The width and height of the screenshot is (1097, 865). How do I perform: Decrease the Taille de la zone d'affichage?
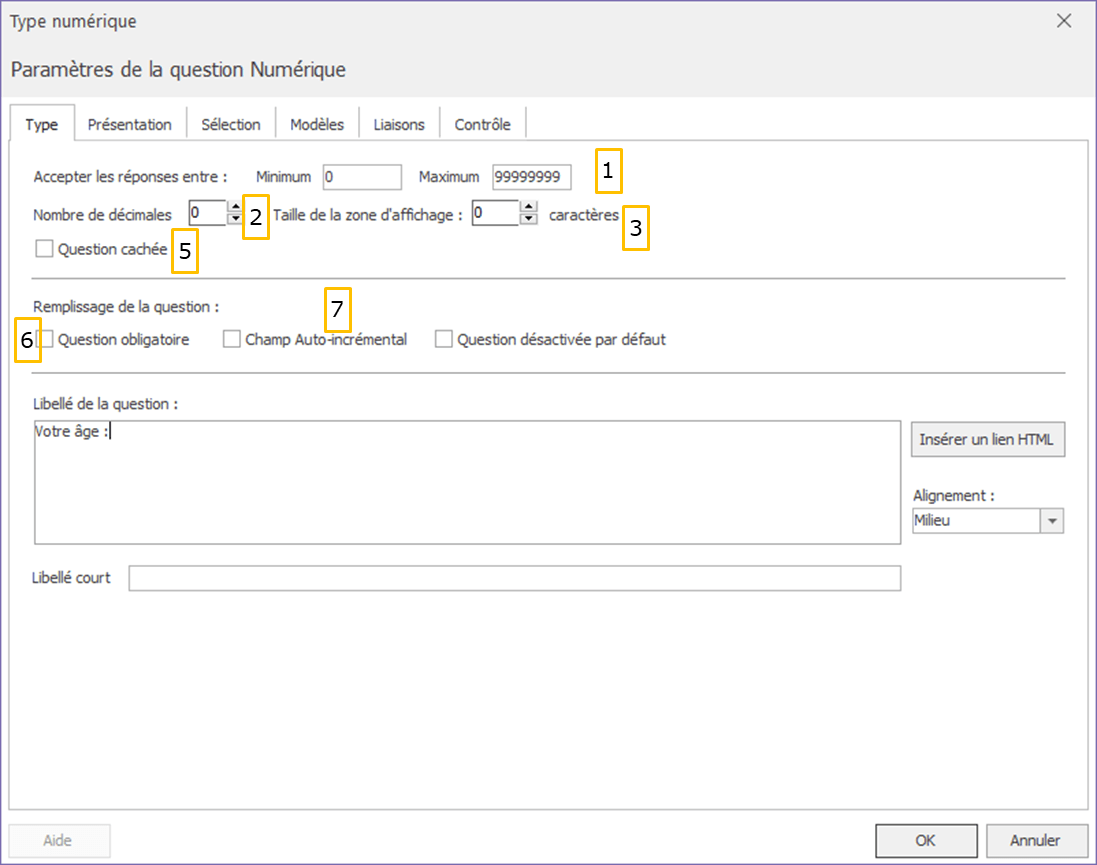tap(530, 218)
